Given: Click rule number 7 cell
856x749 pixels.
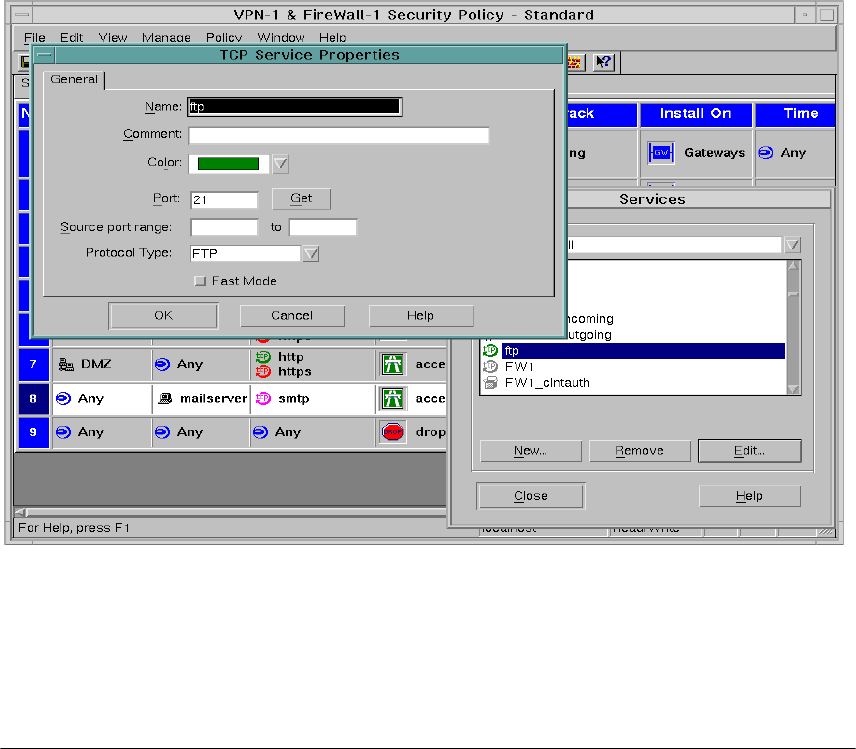Looking at the screenshot, I should tap(33, 364).
